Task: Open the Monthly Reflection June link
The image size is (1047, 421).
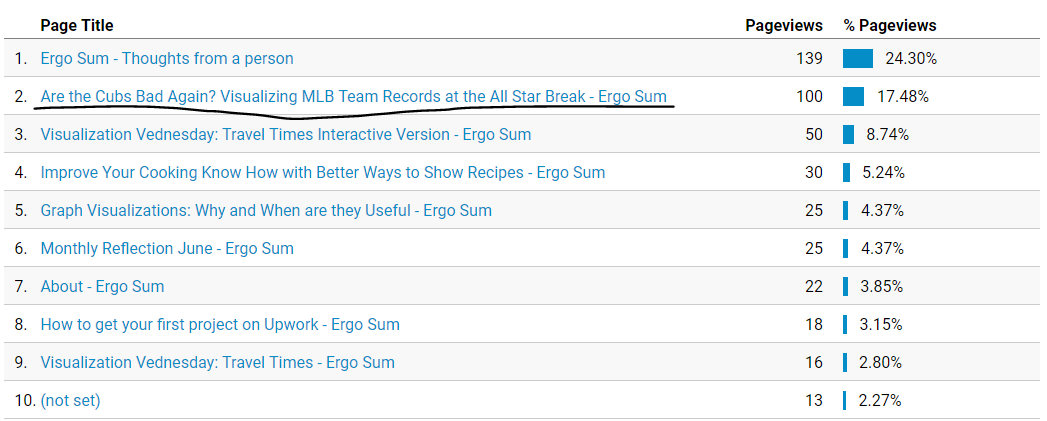Action: tap(167, 249)
